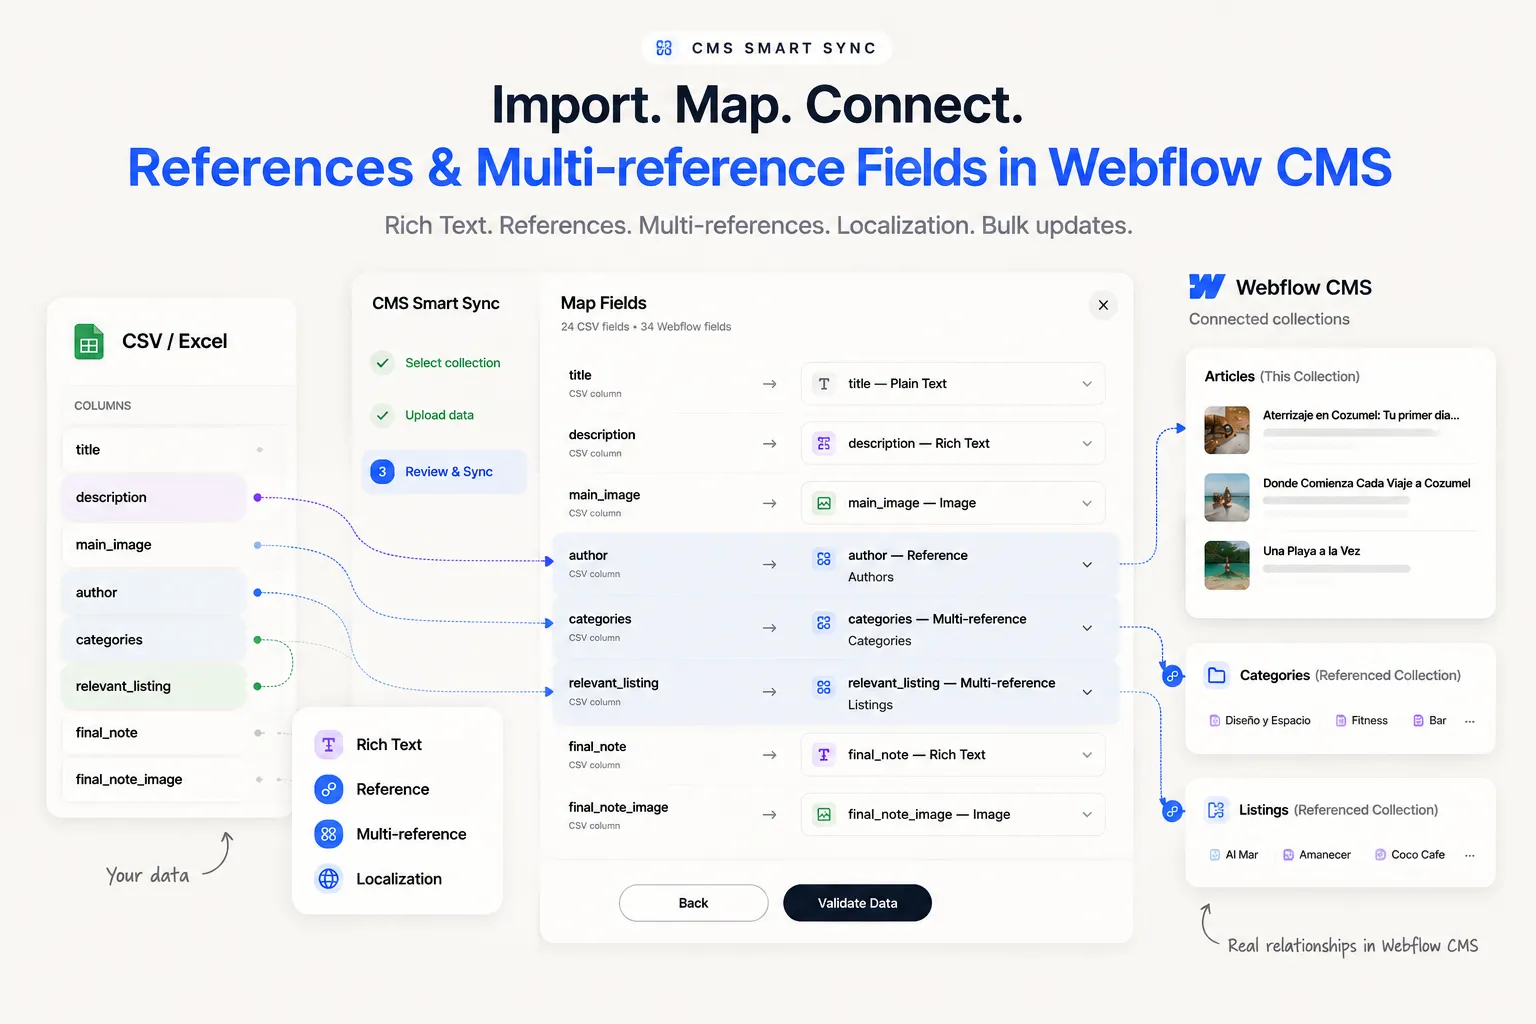Click the Listings collection icon
Screen dimensions: 1536x1024
pos(1217,810)
